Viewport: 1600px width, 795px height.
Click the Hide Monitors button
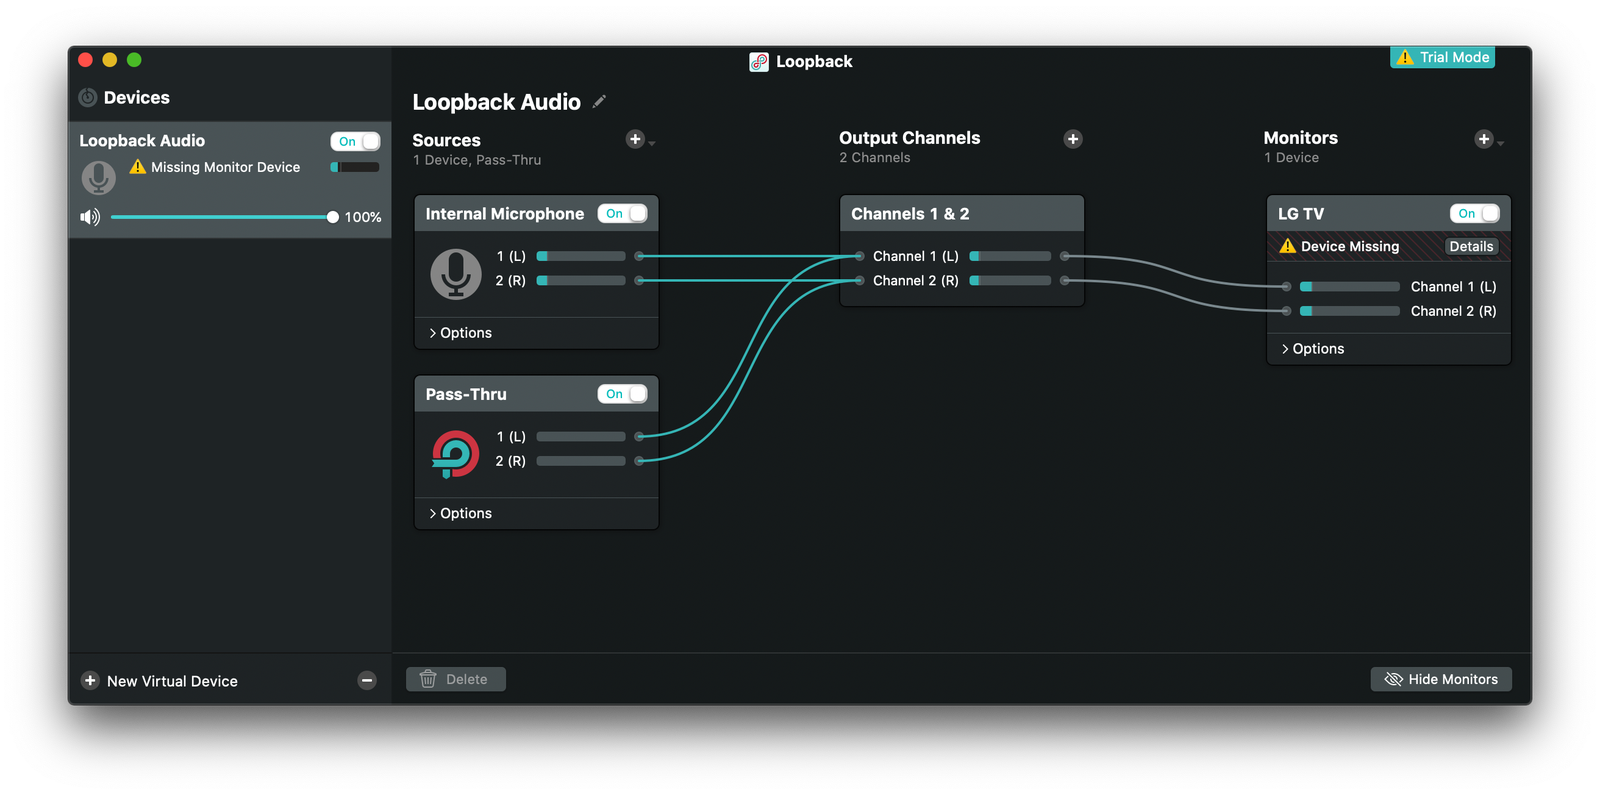[1441, 679]
